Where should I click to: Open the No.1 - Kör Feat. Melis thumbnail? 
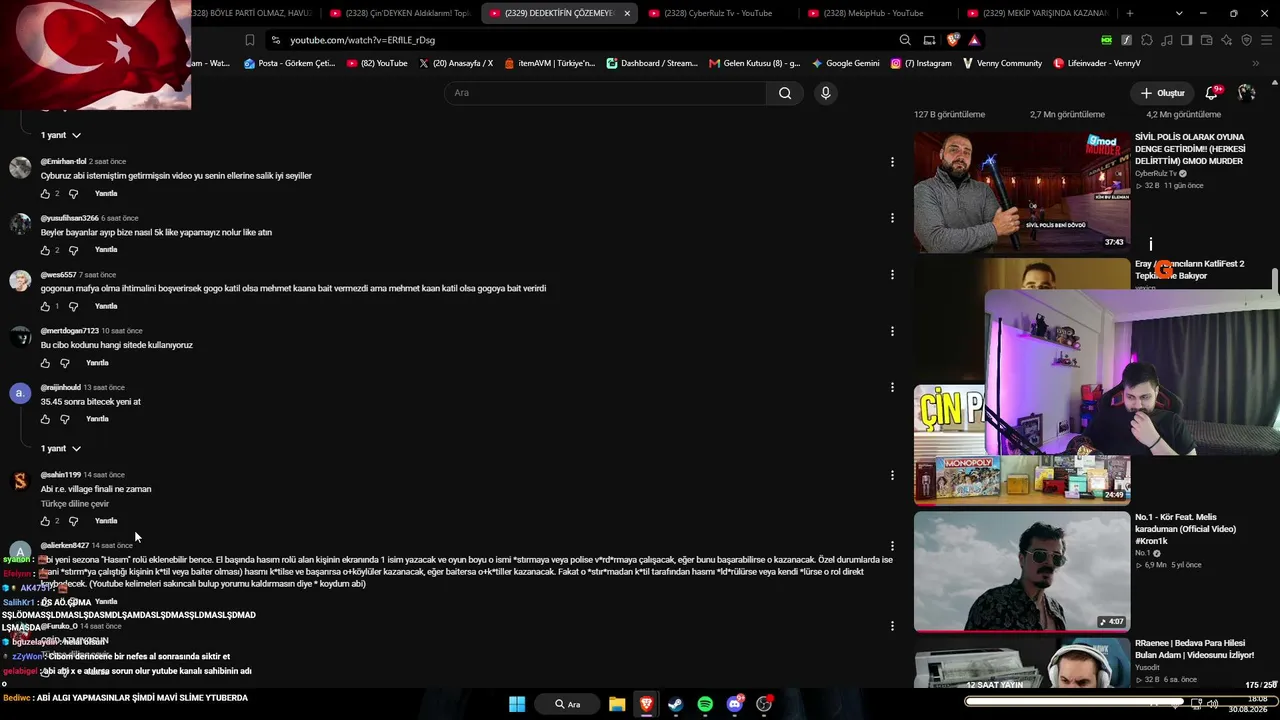pos(1022,572)
